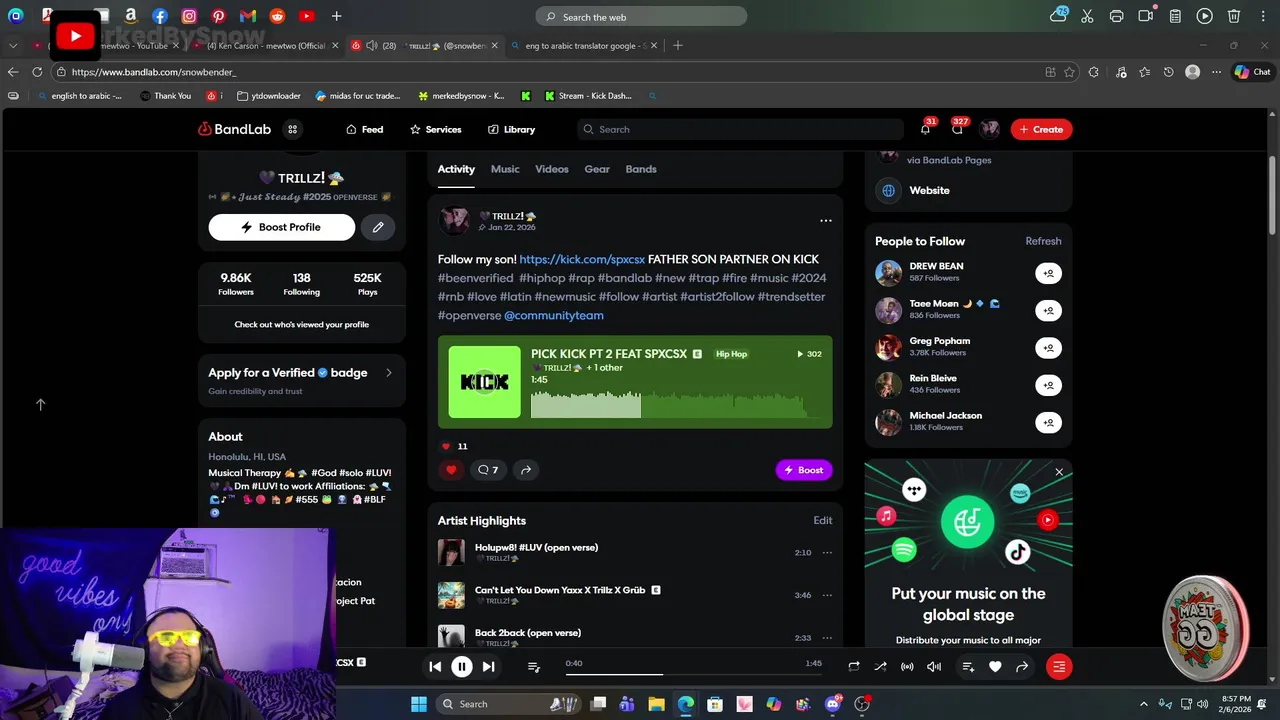Follow Taee Moøn with plus button
Image resolution: width=1280 pixels, height=720 pixels.
click(1048, 310)
